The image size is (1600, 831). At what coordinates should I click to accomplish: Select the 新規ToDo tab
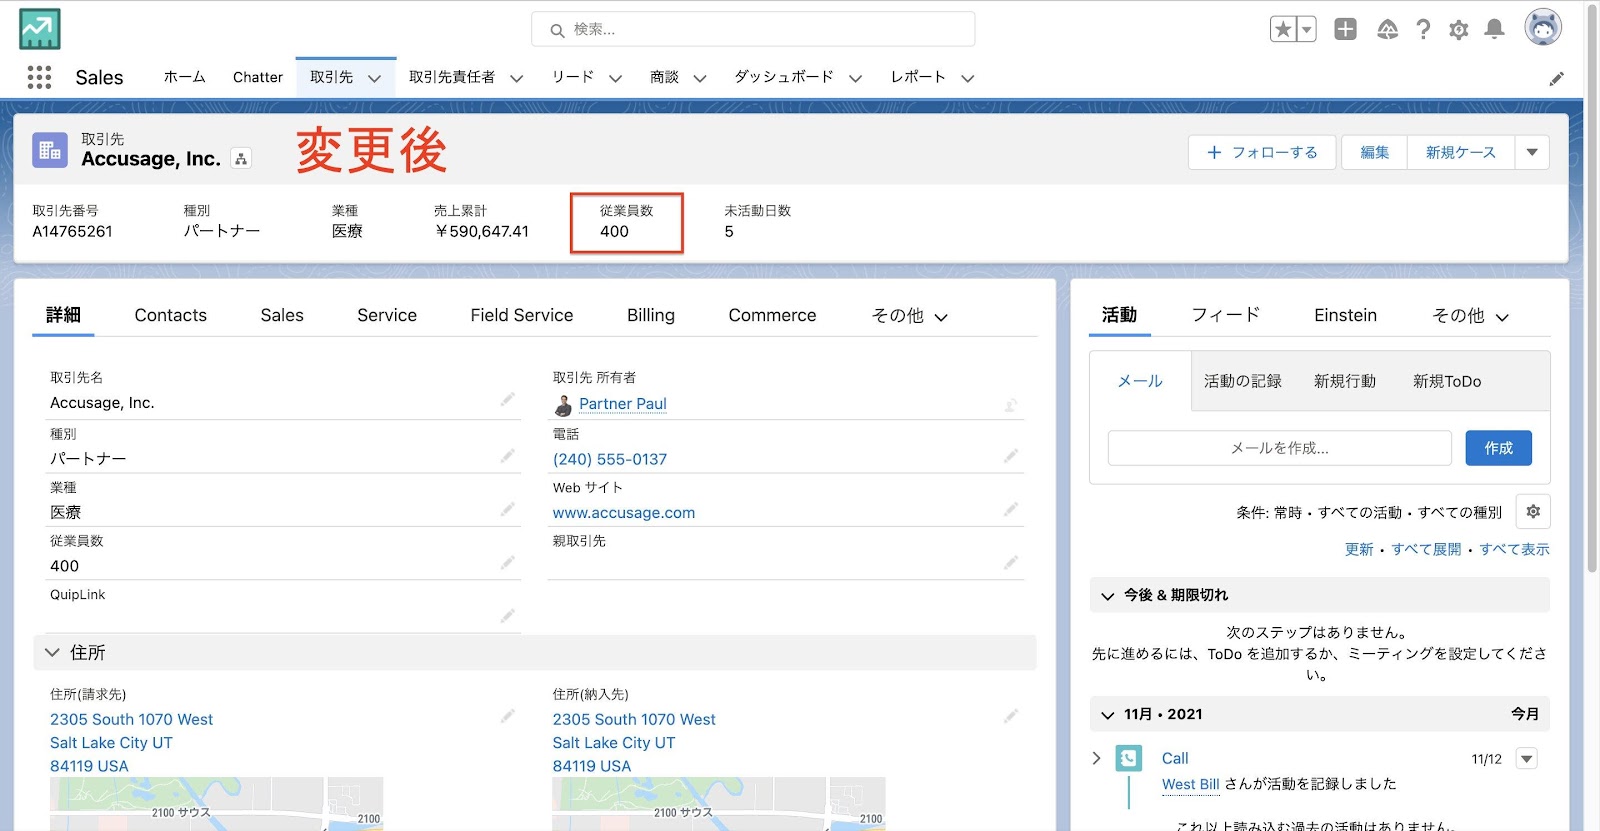tap(1447, 381)
